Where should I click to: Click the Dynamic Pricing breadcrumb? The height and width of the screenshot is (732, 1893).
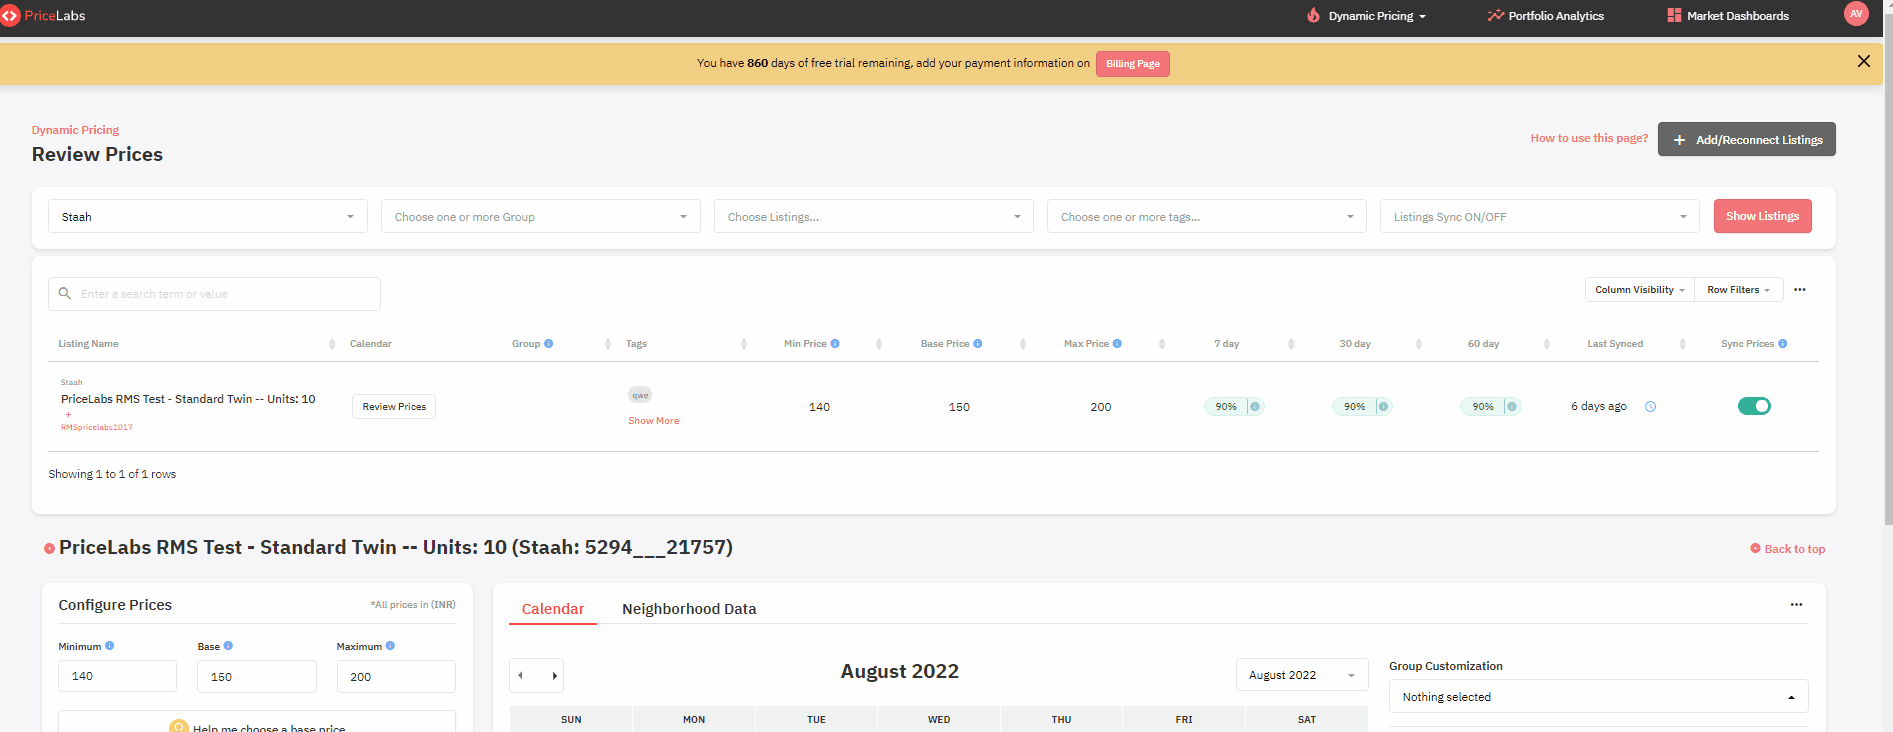[75, 130]
